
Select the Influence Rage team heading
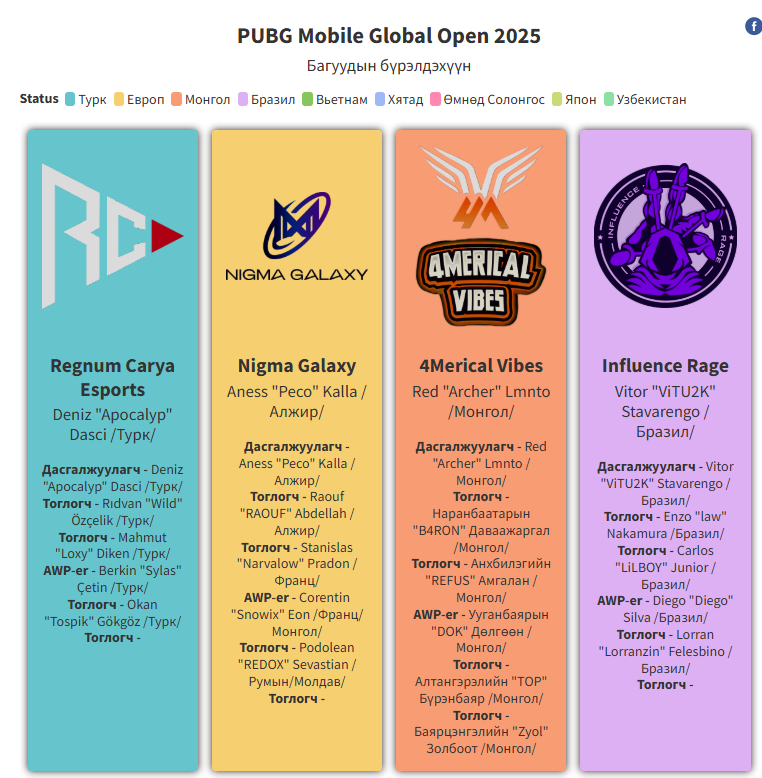tap(665, 366)
